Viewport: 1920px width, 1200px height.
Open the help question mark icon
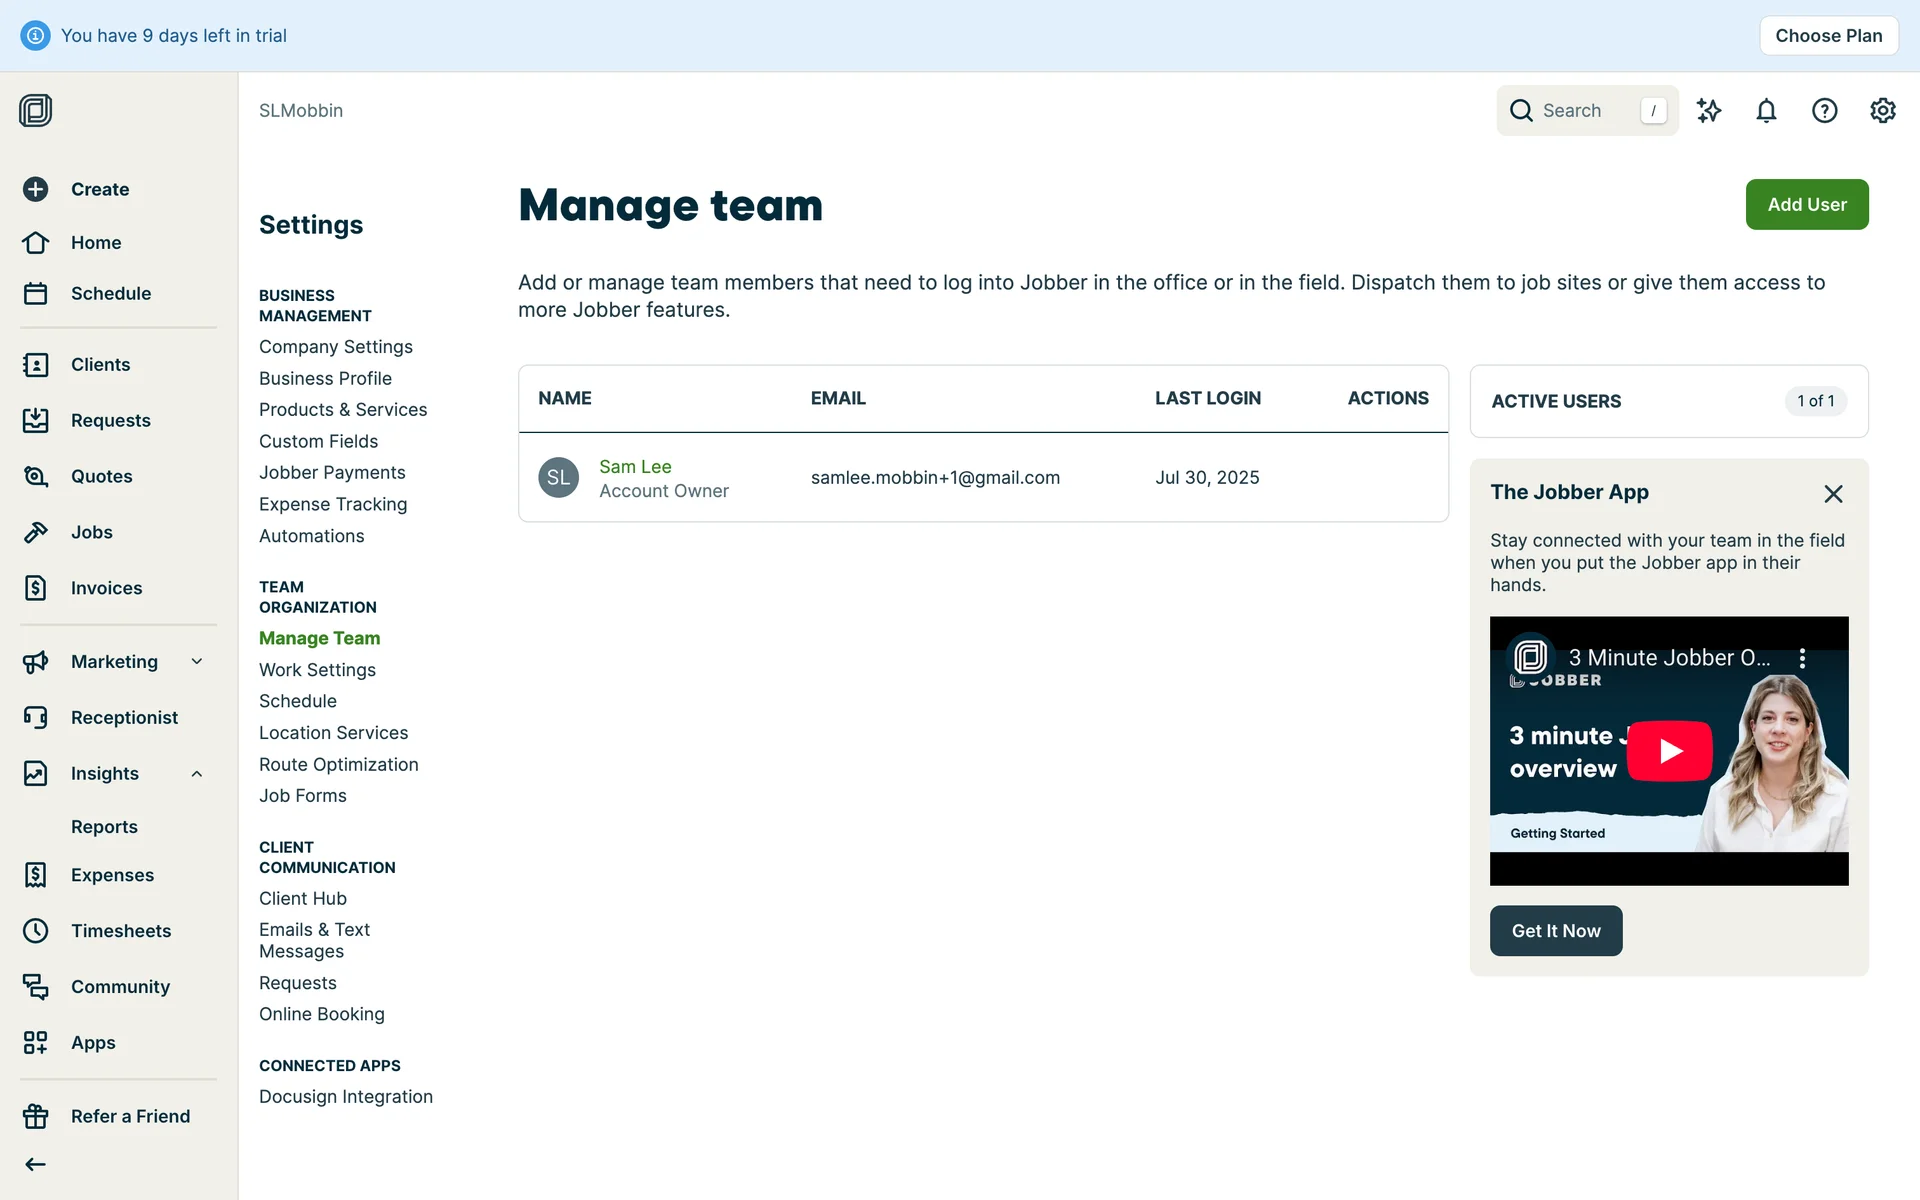click(x=1824, y=110)
